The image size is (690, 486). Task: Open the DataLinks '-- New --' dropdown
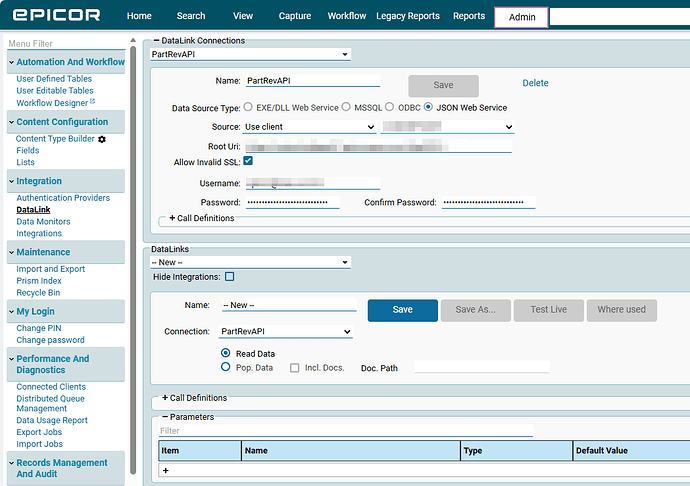(x=250, y=262)
